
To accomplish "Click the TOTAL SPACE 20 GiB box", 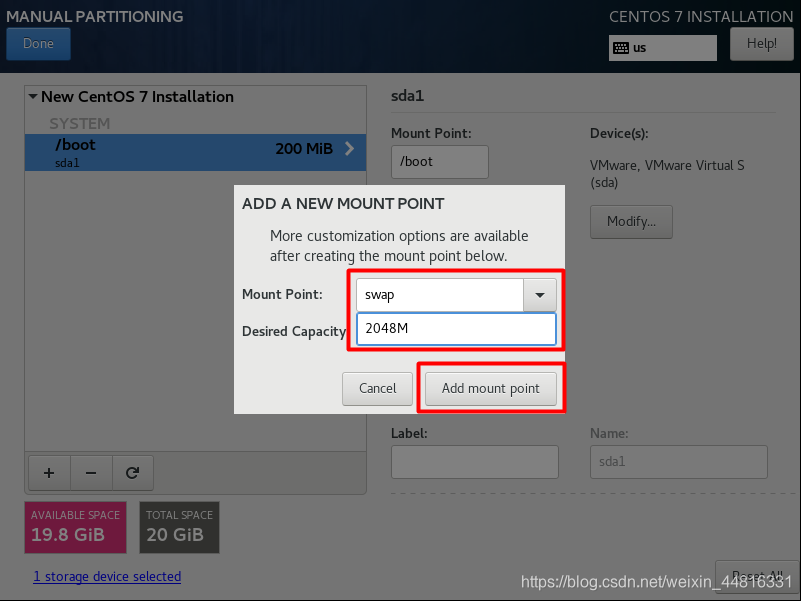I will (179, 527).
